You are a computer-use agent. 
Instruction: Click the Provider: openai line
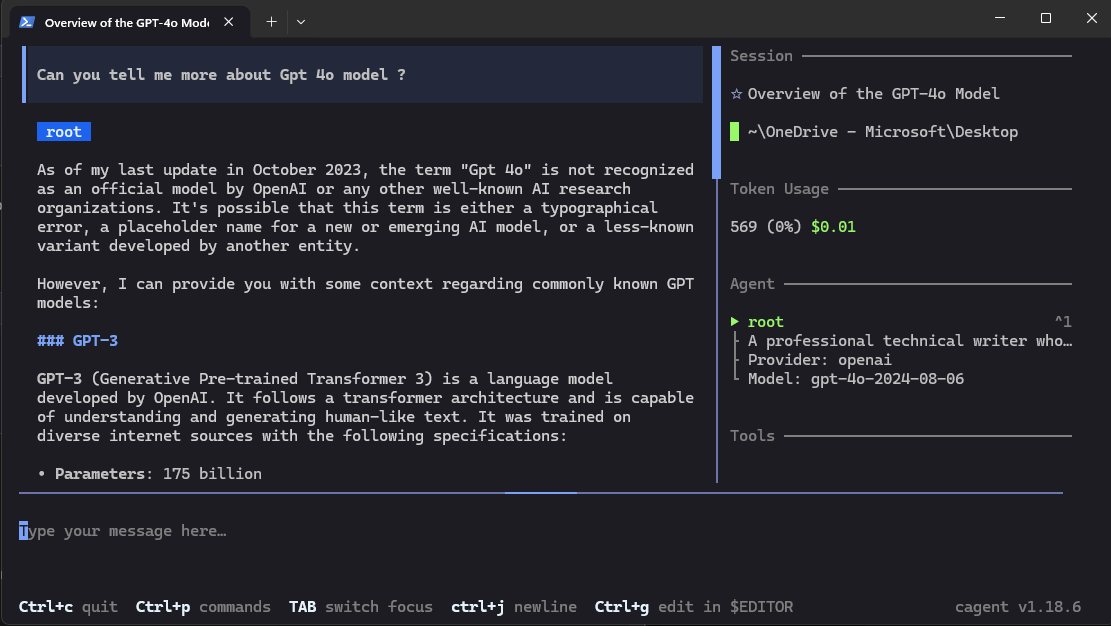[820, 360]
